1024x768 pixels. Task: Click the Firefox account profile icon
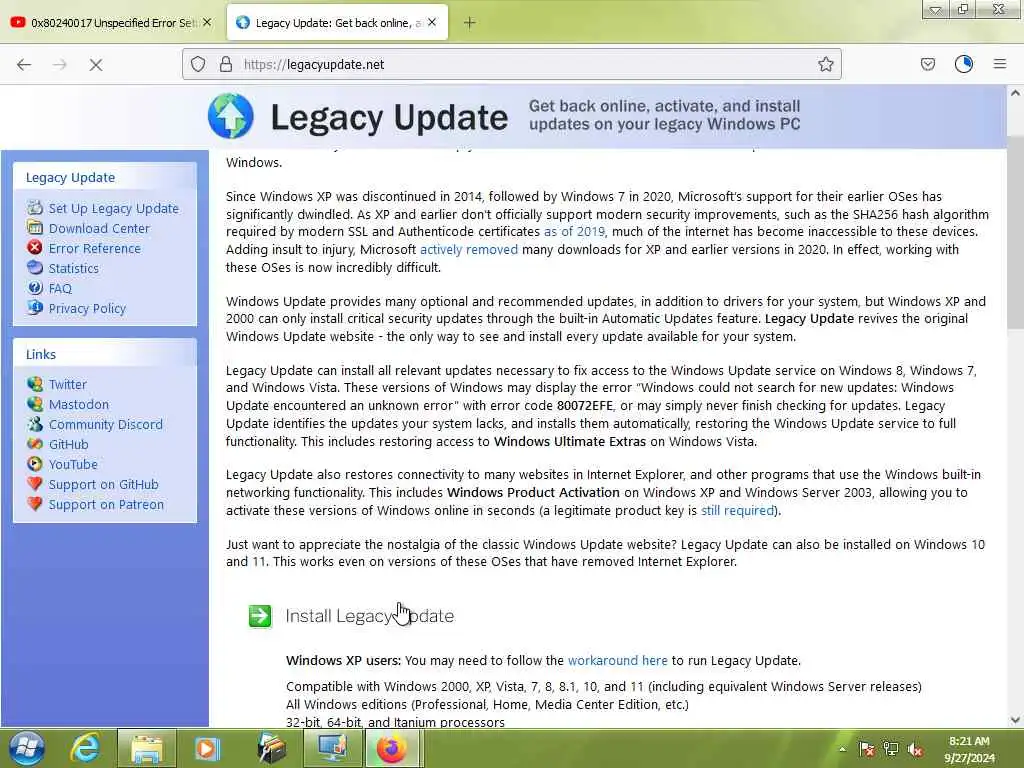pos(963,64)
